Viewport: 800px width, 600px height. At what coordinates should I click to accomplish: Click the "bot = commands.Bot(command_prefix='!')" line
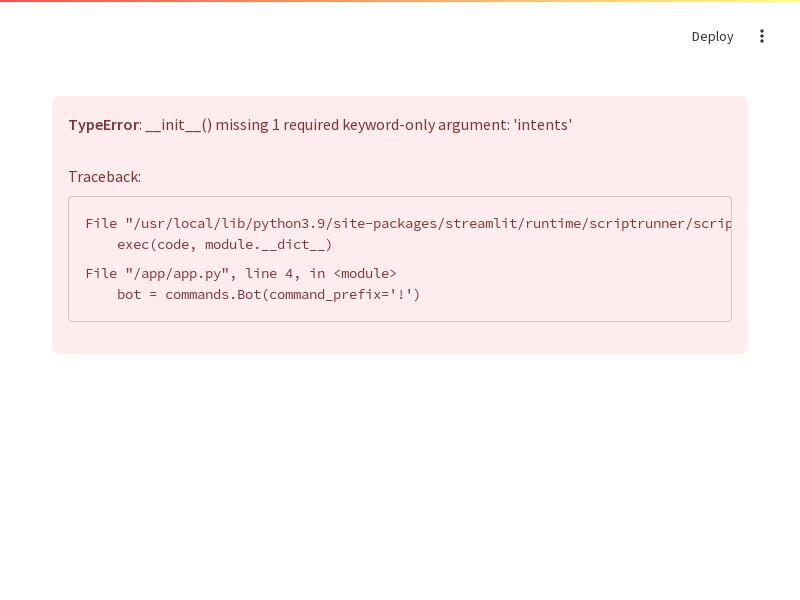coord(268,294)
